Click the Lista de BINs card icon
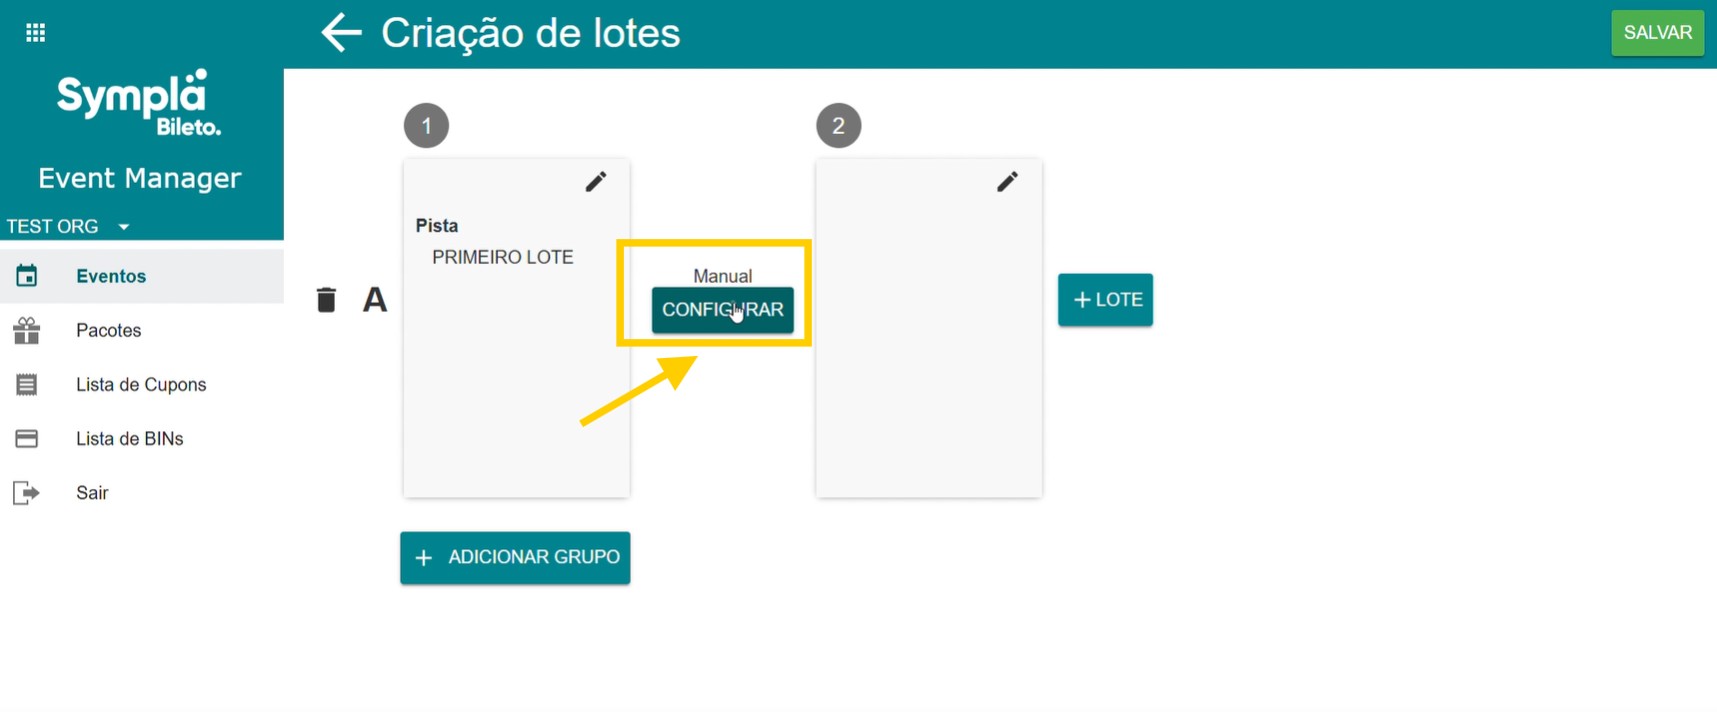This screenshot has width=1717, height=712. point(27,439)
